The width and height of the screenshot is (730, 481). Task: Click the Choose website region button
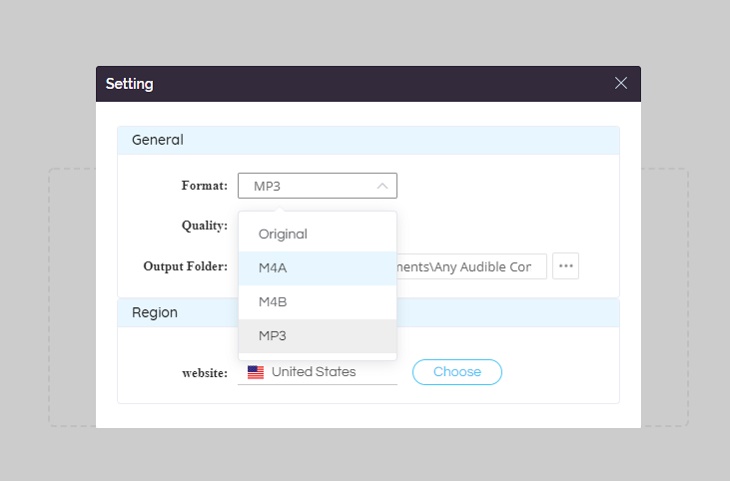[457, 372]
